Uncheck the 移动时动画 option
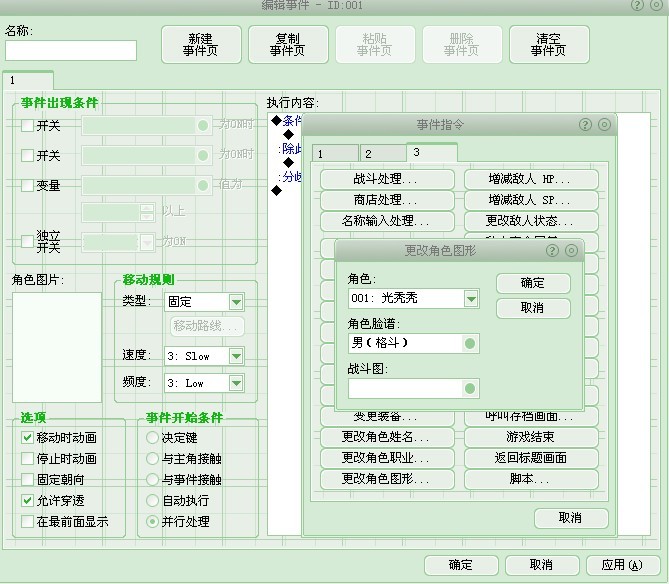 tap(27, 438)
